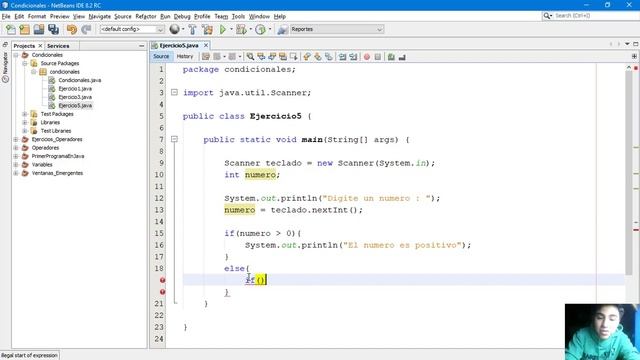The image size is (640, 360).
Task: Select the Projects tab
Action: click(x=24, y=46)
